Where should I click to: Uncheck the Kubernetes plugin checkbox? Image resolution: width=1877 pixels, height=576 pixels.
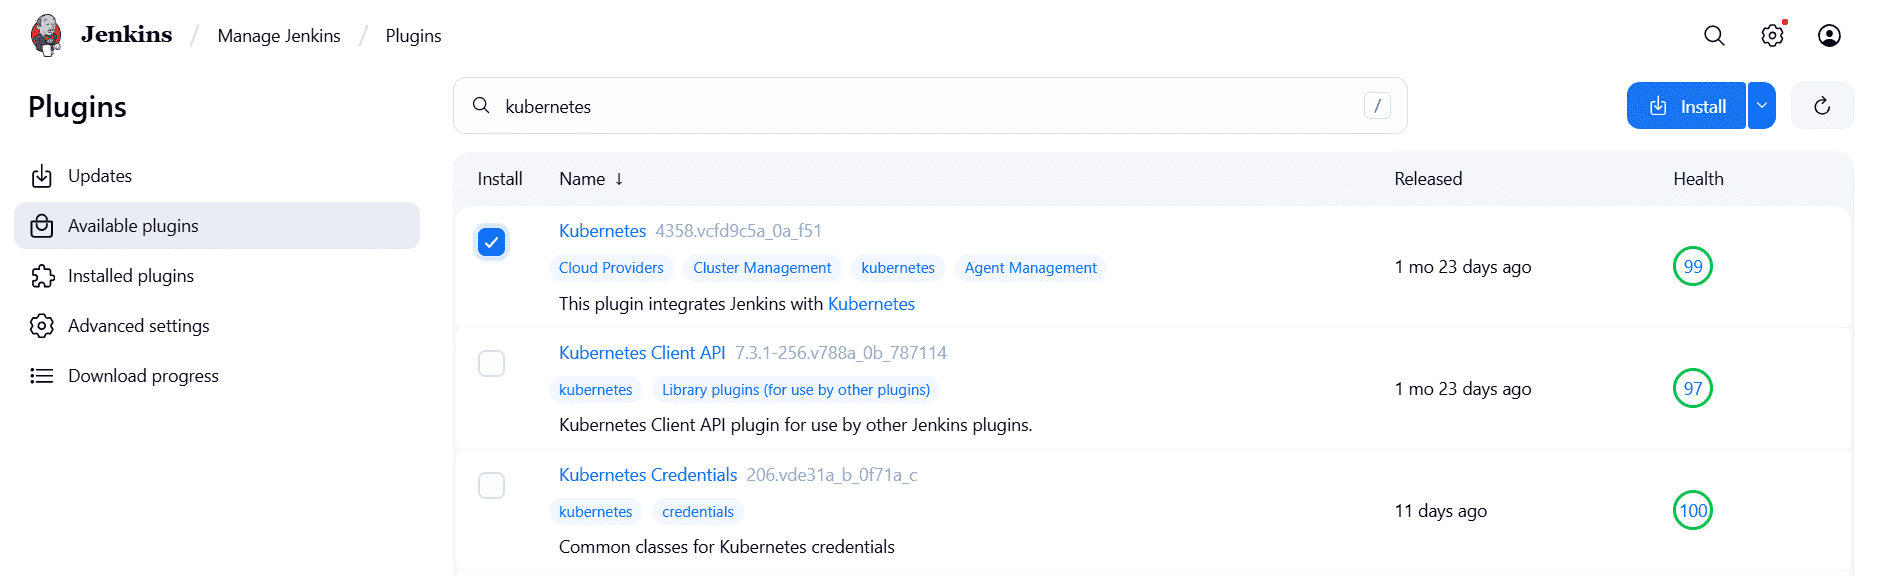(491, 242)
